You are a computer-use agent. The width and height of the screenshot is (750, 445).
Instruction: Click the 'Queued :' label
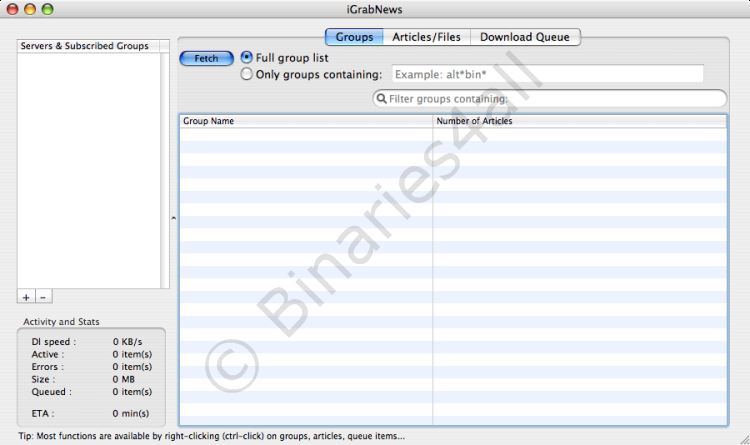[52, 391]
